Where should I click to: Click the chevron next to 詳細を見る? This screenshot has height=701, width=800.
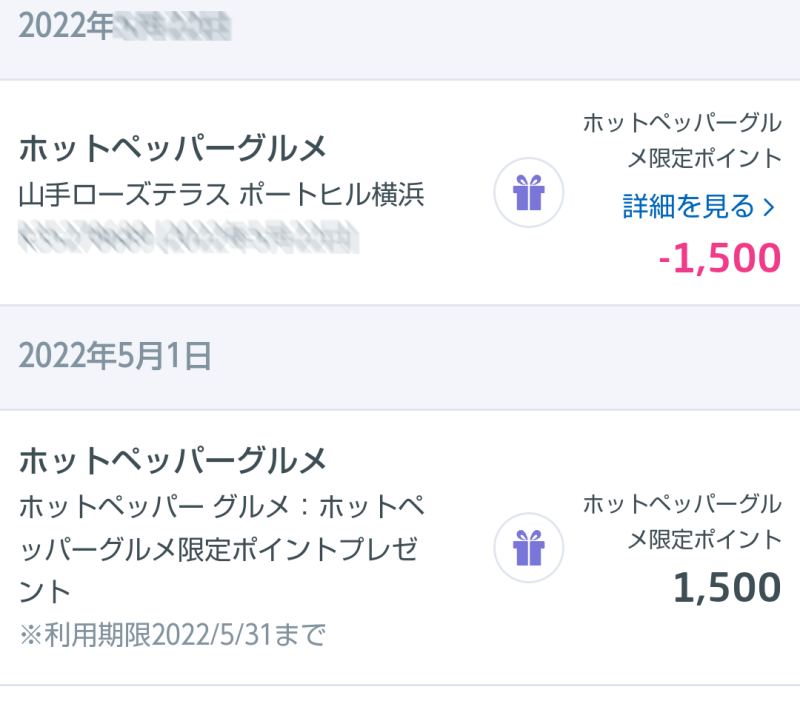tap(769, 207)
